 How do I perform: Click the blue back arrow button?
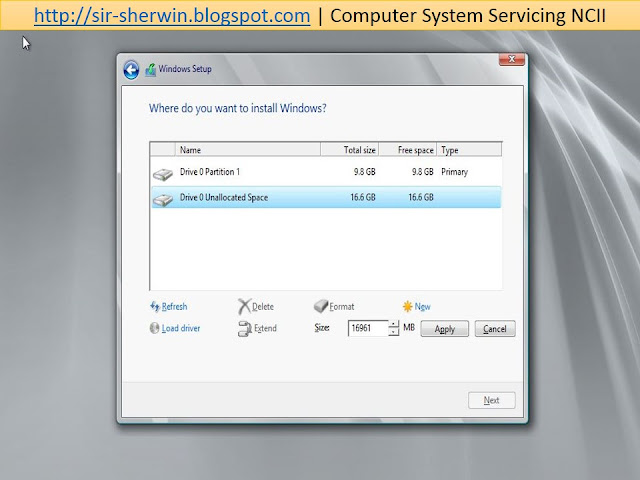coord(131,70)
